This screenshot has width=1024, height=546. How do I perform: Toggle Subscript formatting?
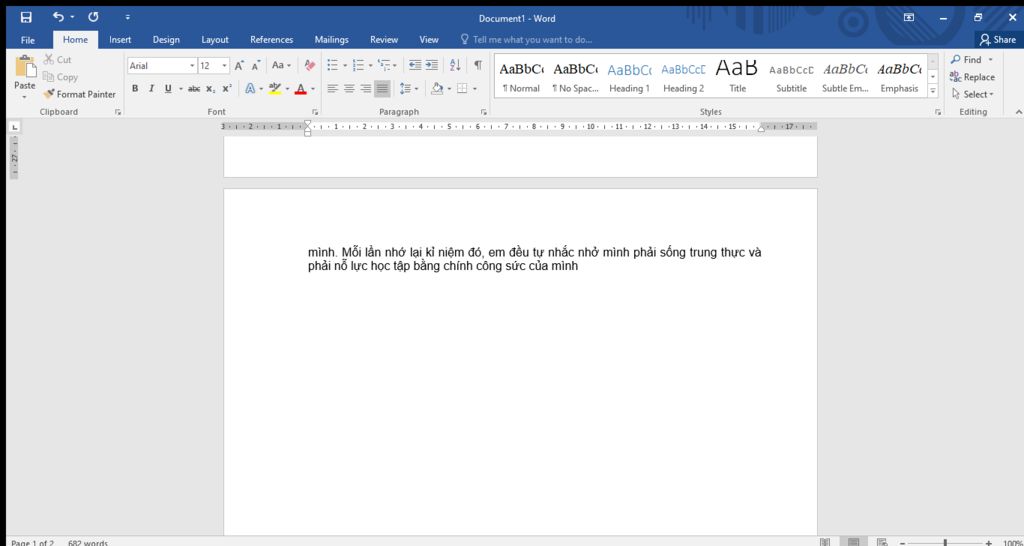click(x=210, y=89)
